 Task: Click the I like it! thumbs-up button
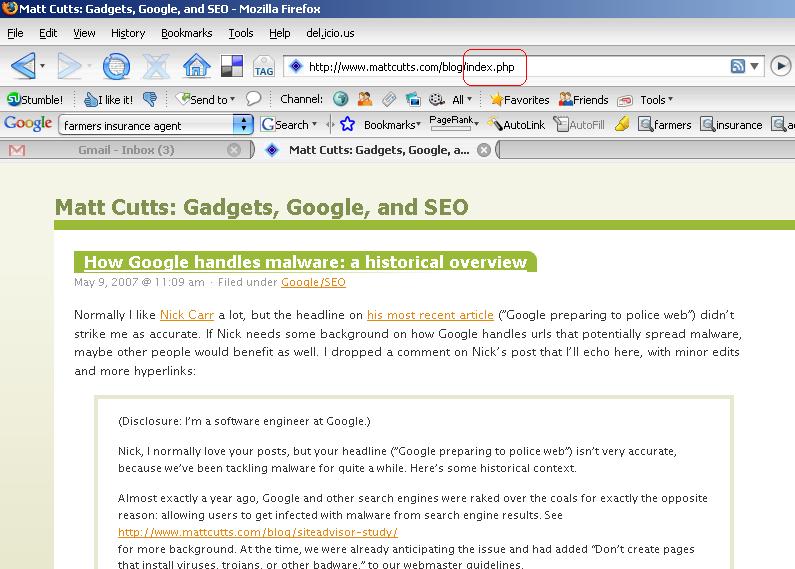point(109,100)
